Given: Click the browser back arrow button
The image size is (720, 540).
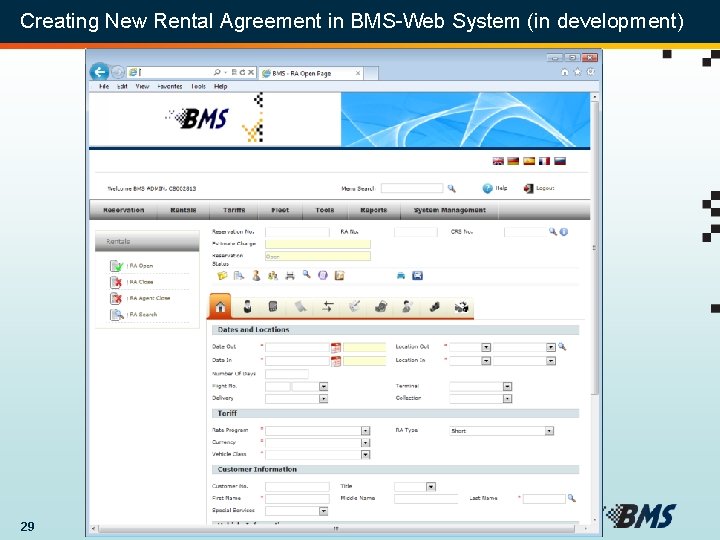Looking at the screenshot, I should pyautogui.click(x=99, y=72).
